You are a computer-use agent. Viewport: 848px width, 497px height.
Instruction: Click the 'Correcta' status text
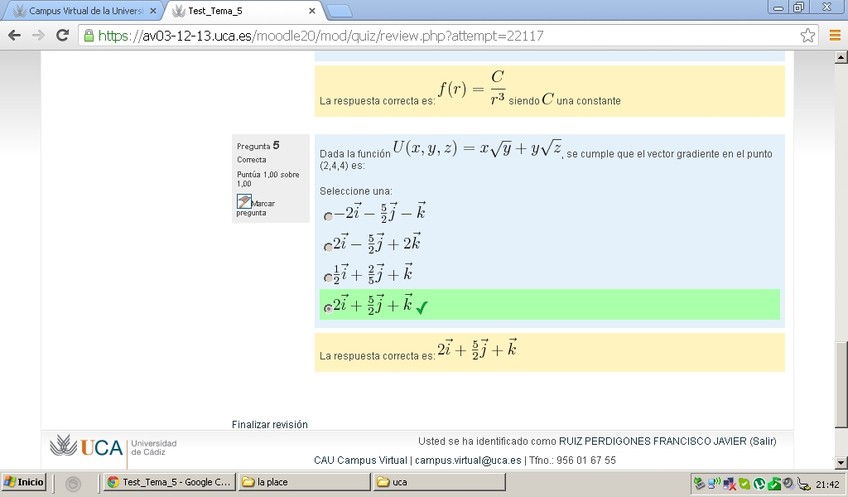pyautogui.click(x=251, y=160)
